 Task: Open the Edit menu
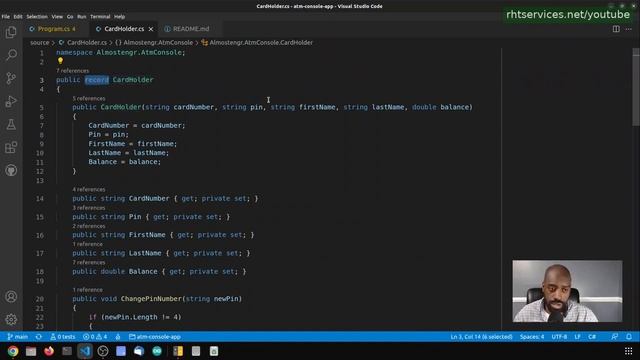coord(18,17)
